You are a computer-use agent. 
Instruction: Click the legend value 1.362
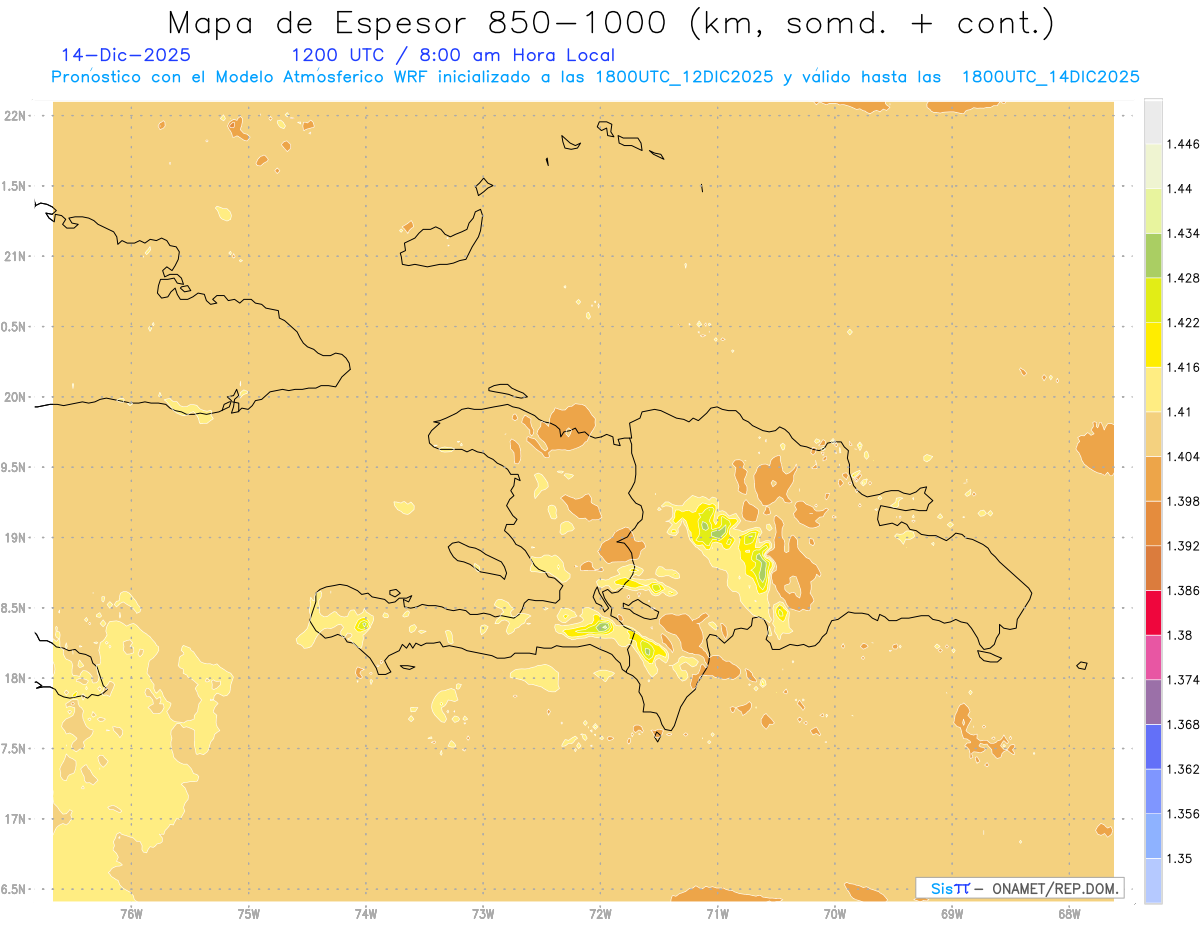point(1182,768)
